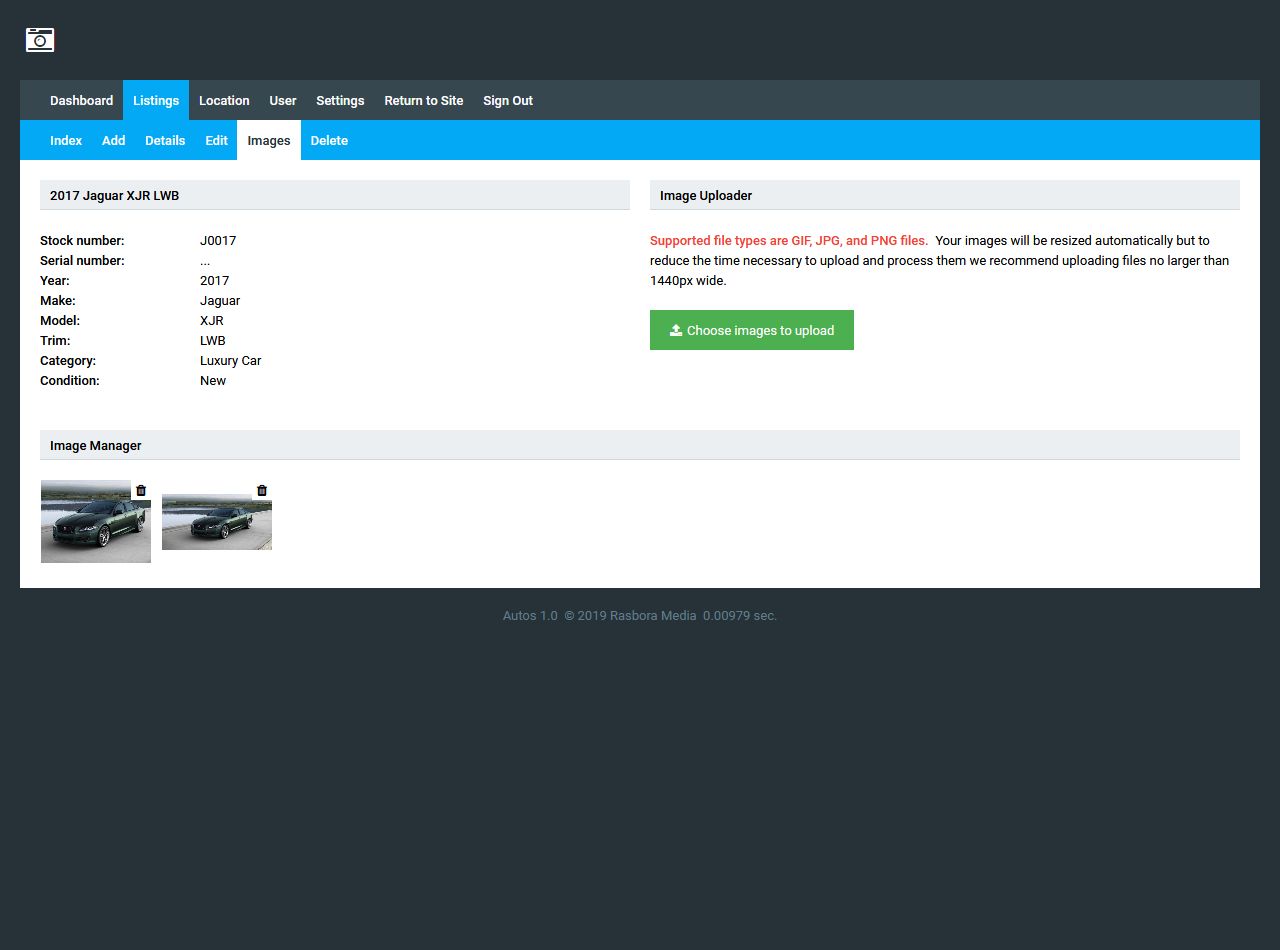Viewport: 1280px width, 950px height.
Task: Open the User menu
Action: (x=283, y=100)
